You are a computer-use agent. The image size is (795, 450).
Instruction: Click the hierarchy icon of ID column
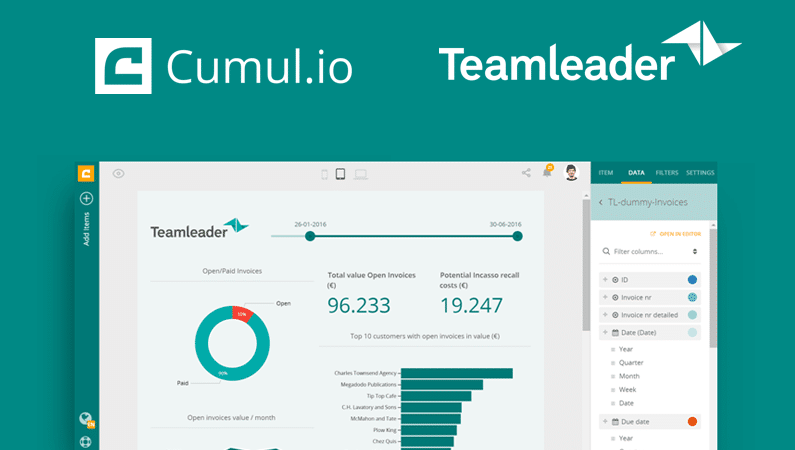(615, 280)
